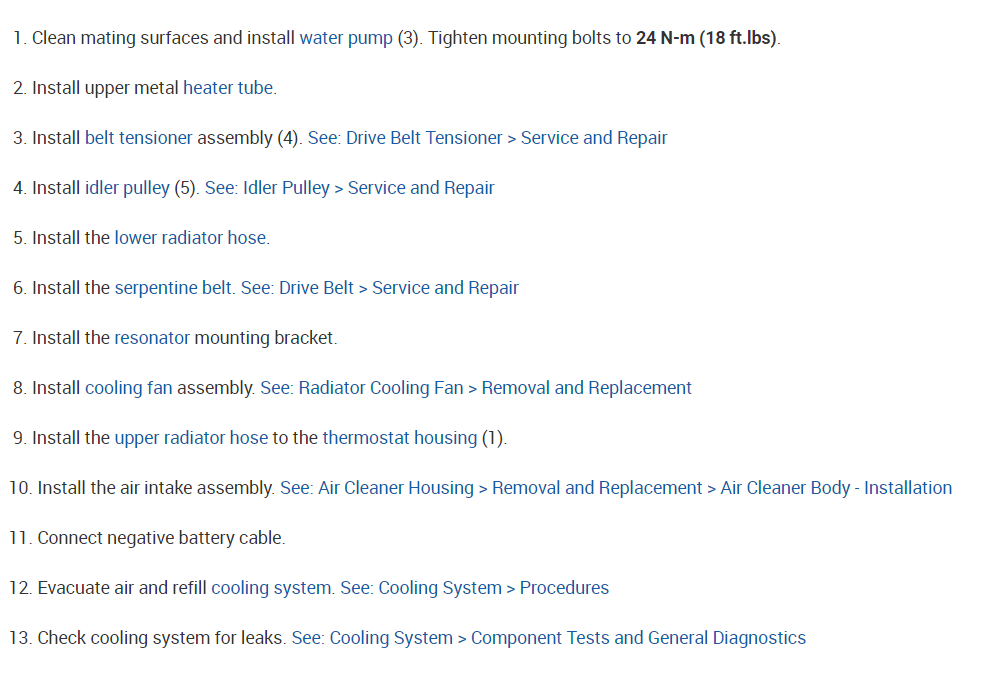Click the serpentine belt link
Viewport: 1008px width, 683px height.
click(x=173, y=288)
